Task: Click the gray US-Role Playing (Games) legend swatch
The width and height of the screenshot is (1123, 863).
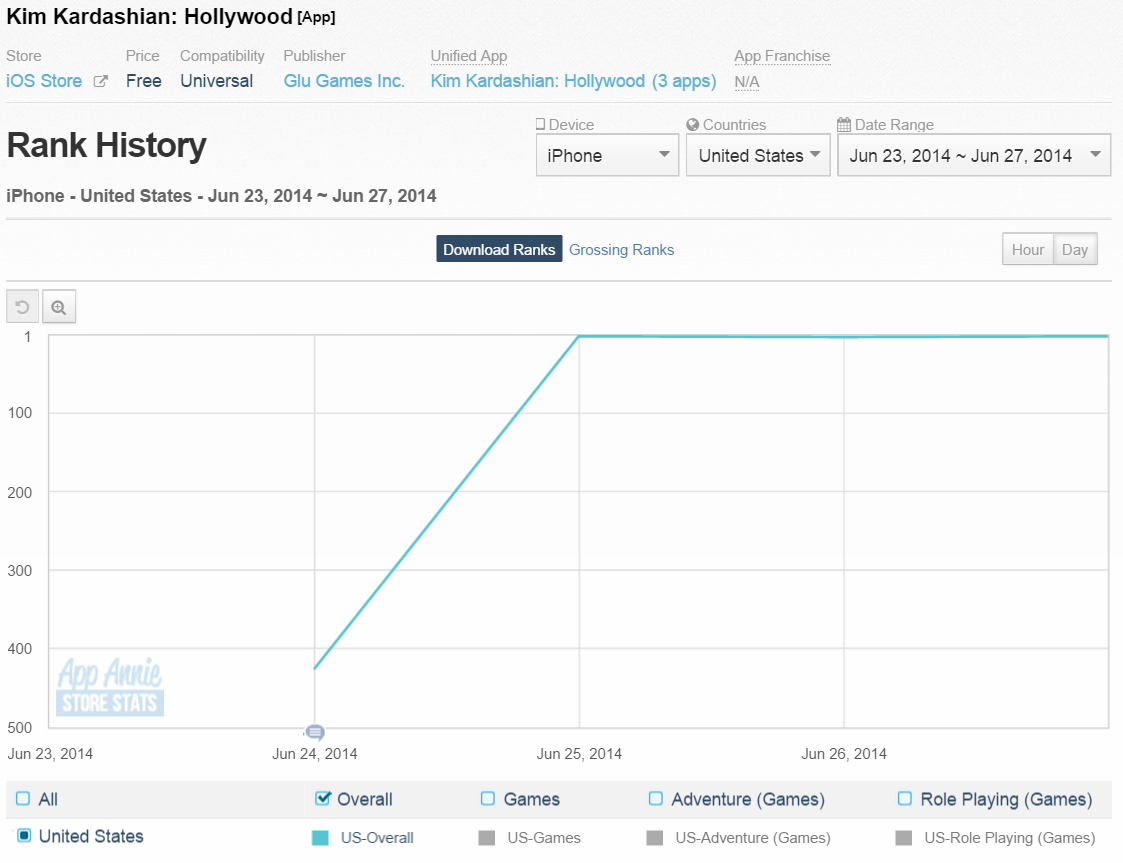Action: tap(904, 838)
